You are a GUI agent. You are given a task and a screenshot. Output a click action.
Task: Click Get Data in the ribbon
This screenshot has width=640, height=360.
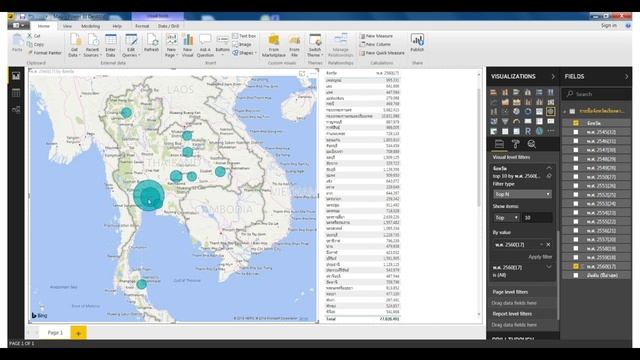(74, 45)
